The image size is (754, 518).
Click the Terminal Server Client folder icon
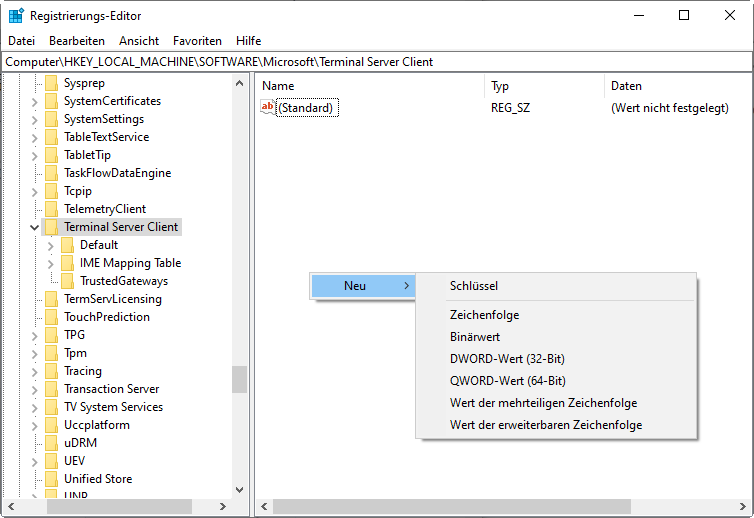52,227
